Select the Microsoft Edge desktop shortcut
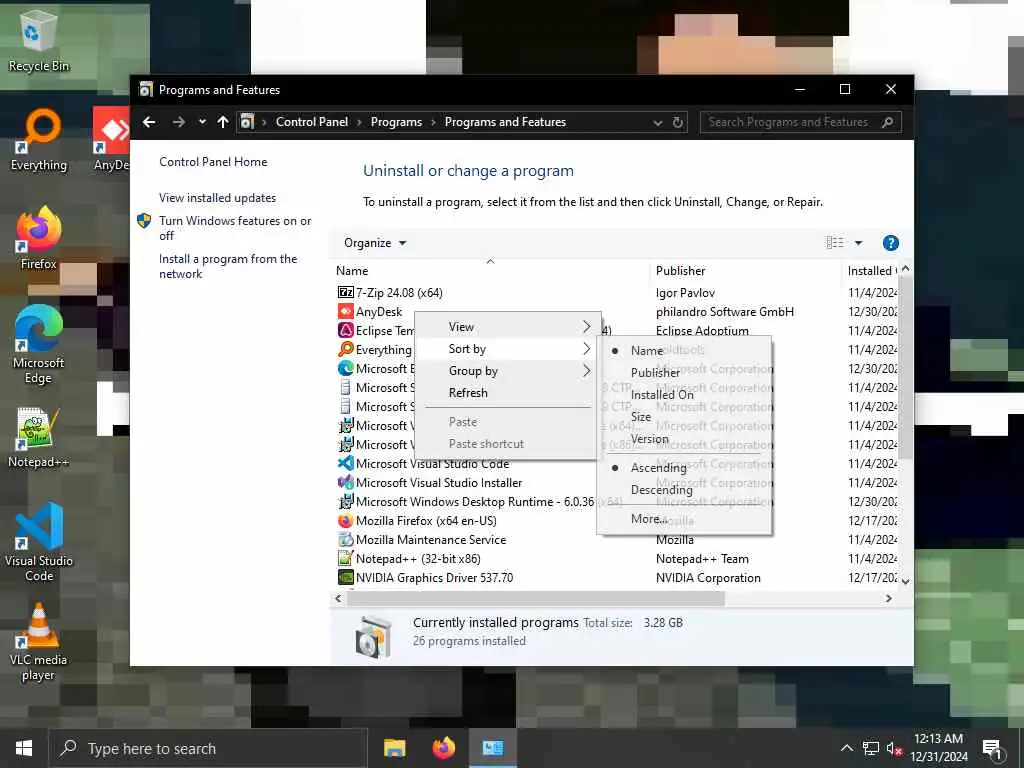 click(x=39, y=344)
